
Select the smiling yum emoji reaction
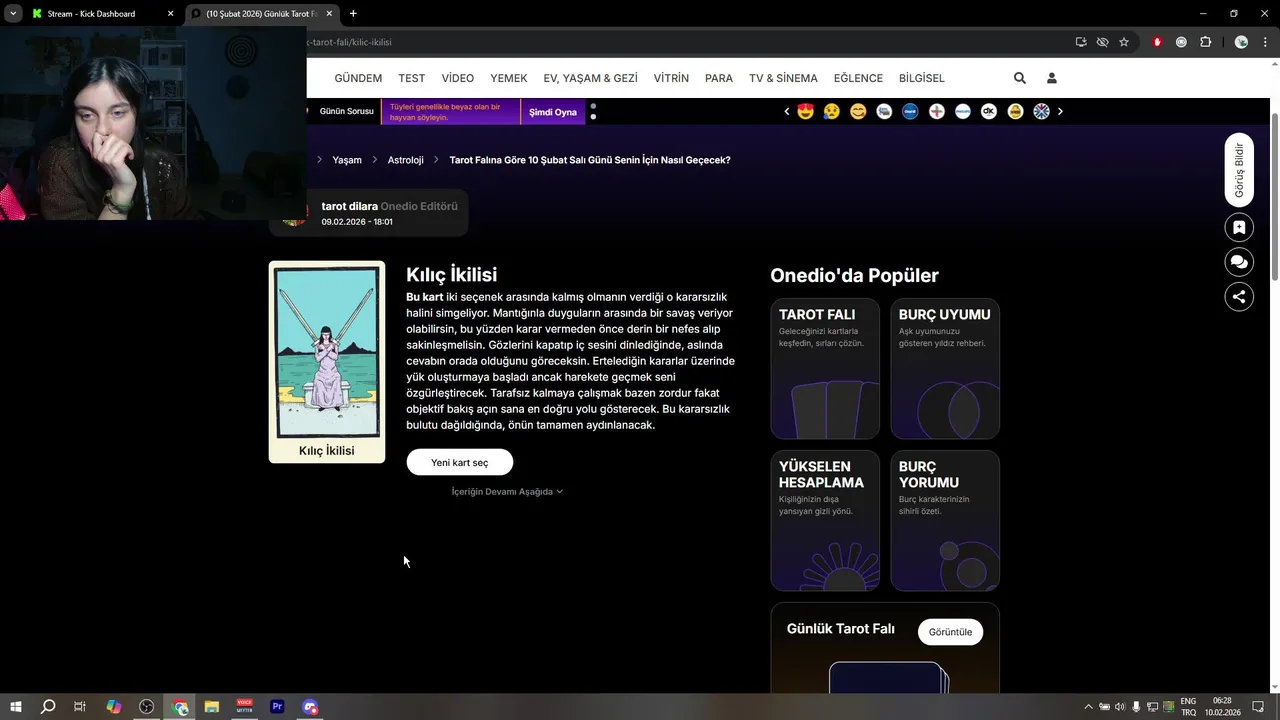[858, 111]
